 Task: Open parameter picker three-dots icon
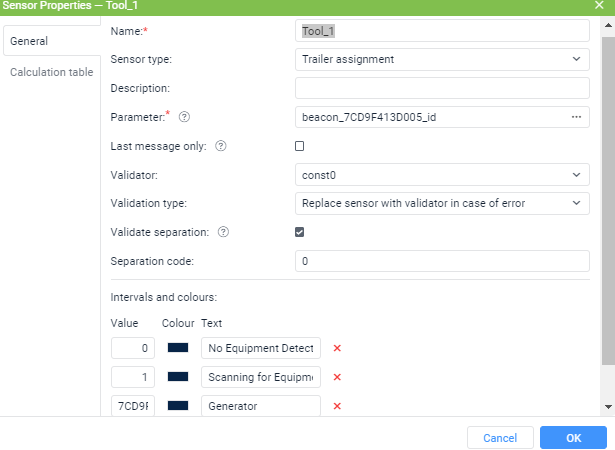(576, 117)
